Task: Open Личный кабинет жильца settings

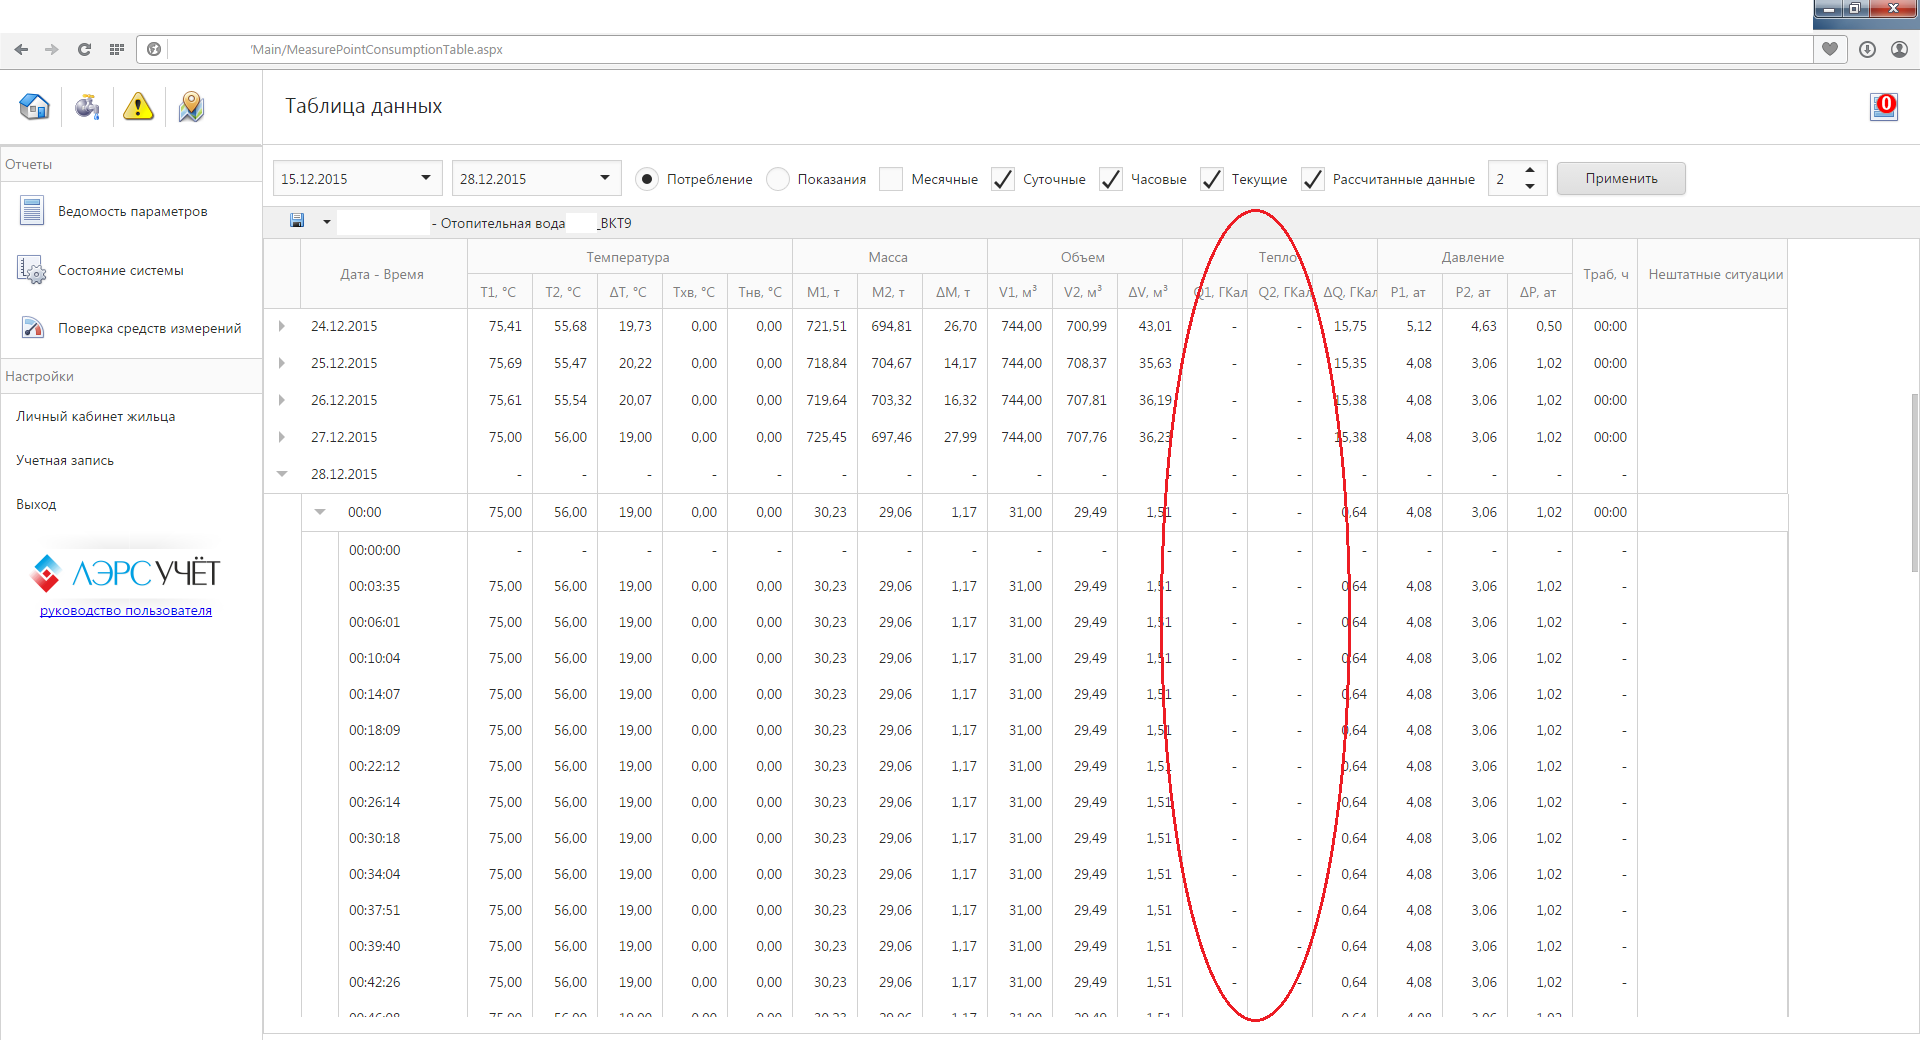Action: tap(96, 416)
